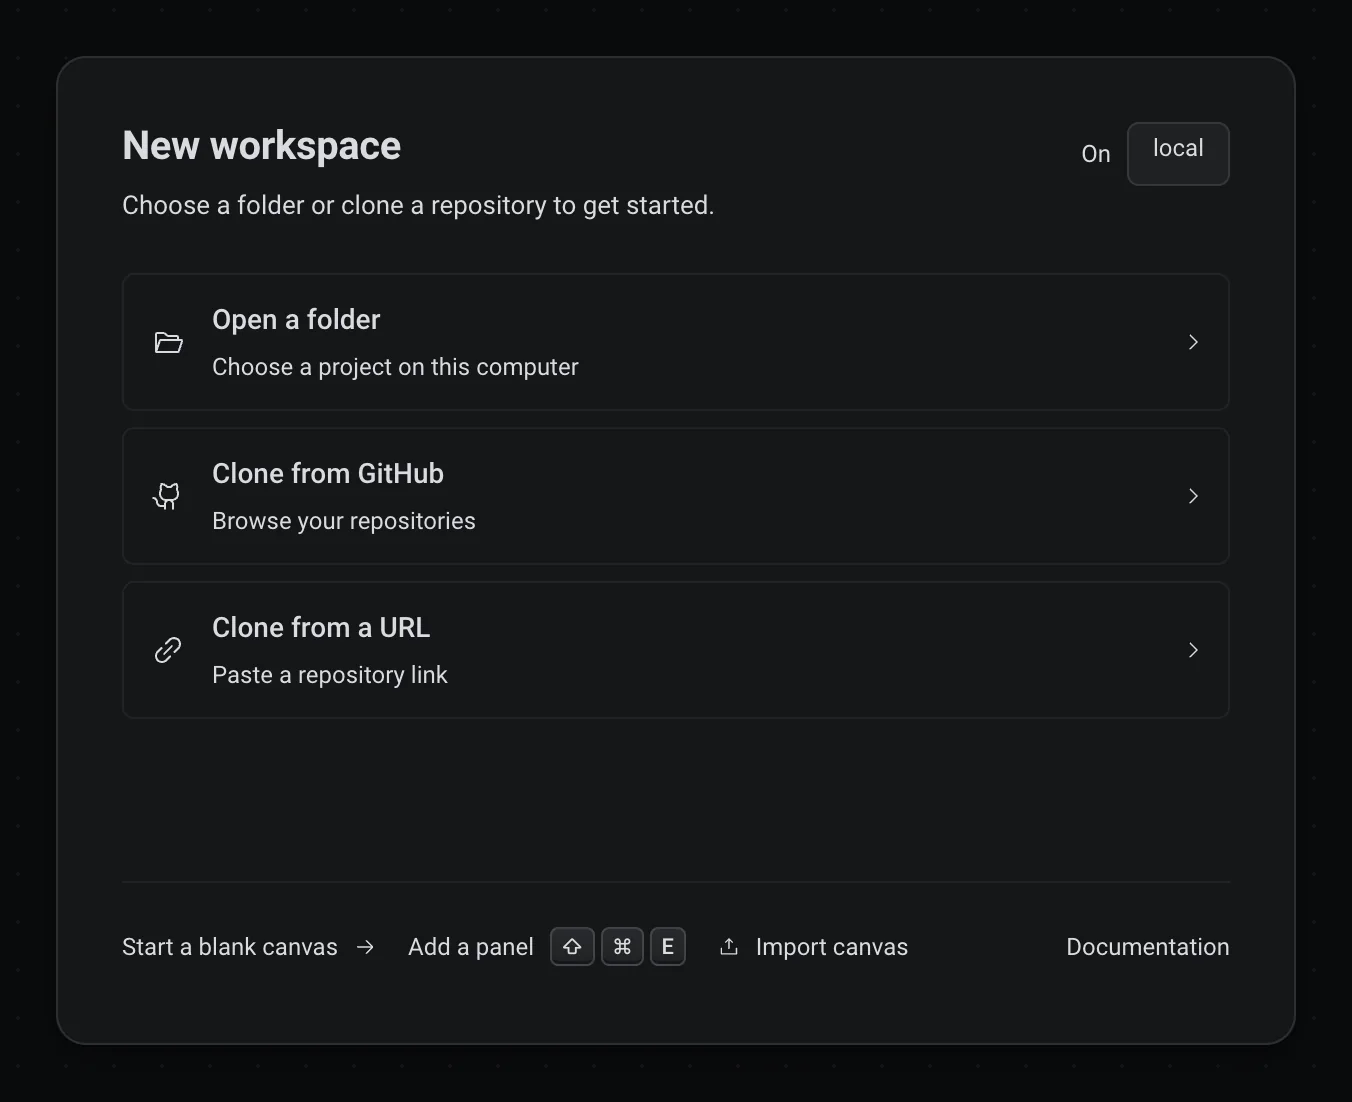Click the Import canvas upload icon
The image size is (1352, 1102).
coord(729,946)
